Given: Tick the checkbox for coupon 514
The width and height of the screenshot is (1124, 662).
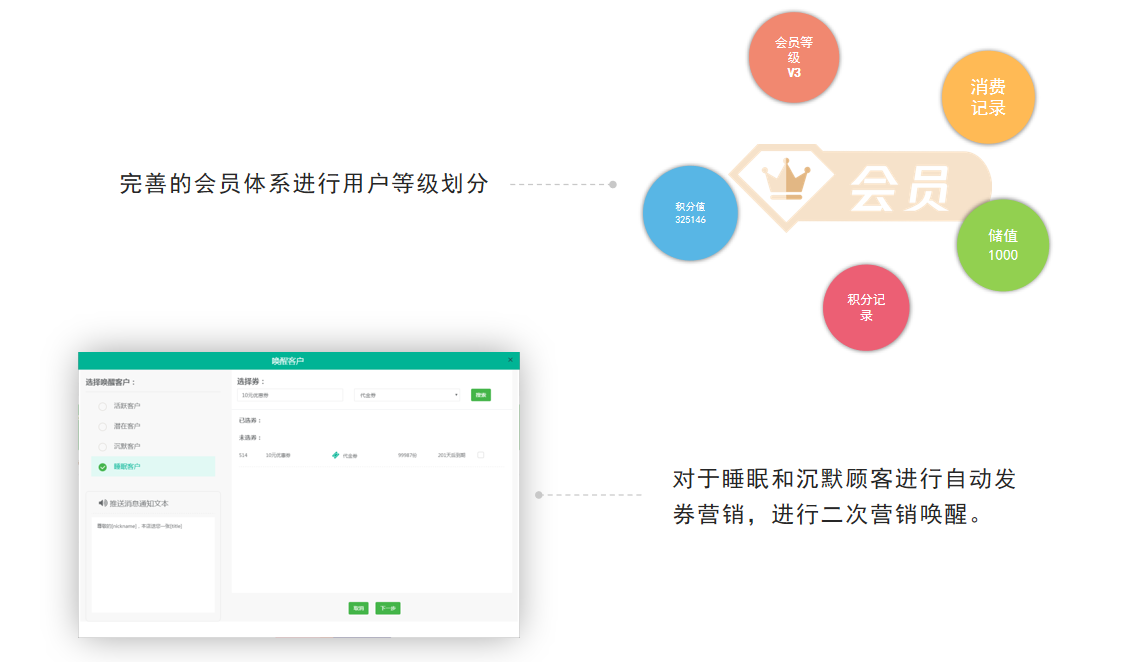Looking at the screenshot, I should click(x=481, y=455).
